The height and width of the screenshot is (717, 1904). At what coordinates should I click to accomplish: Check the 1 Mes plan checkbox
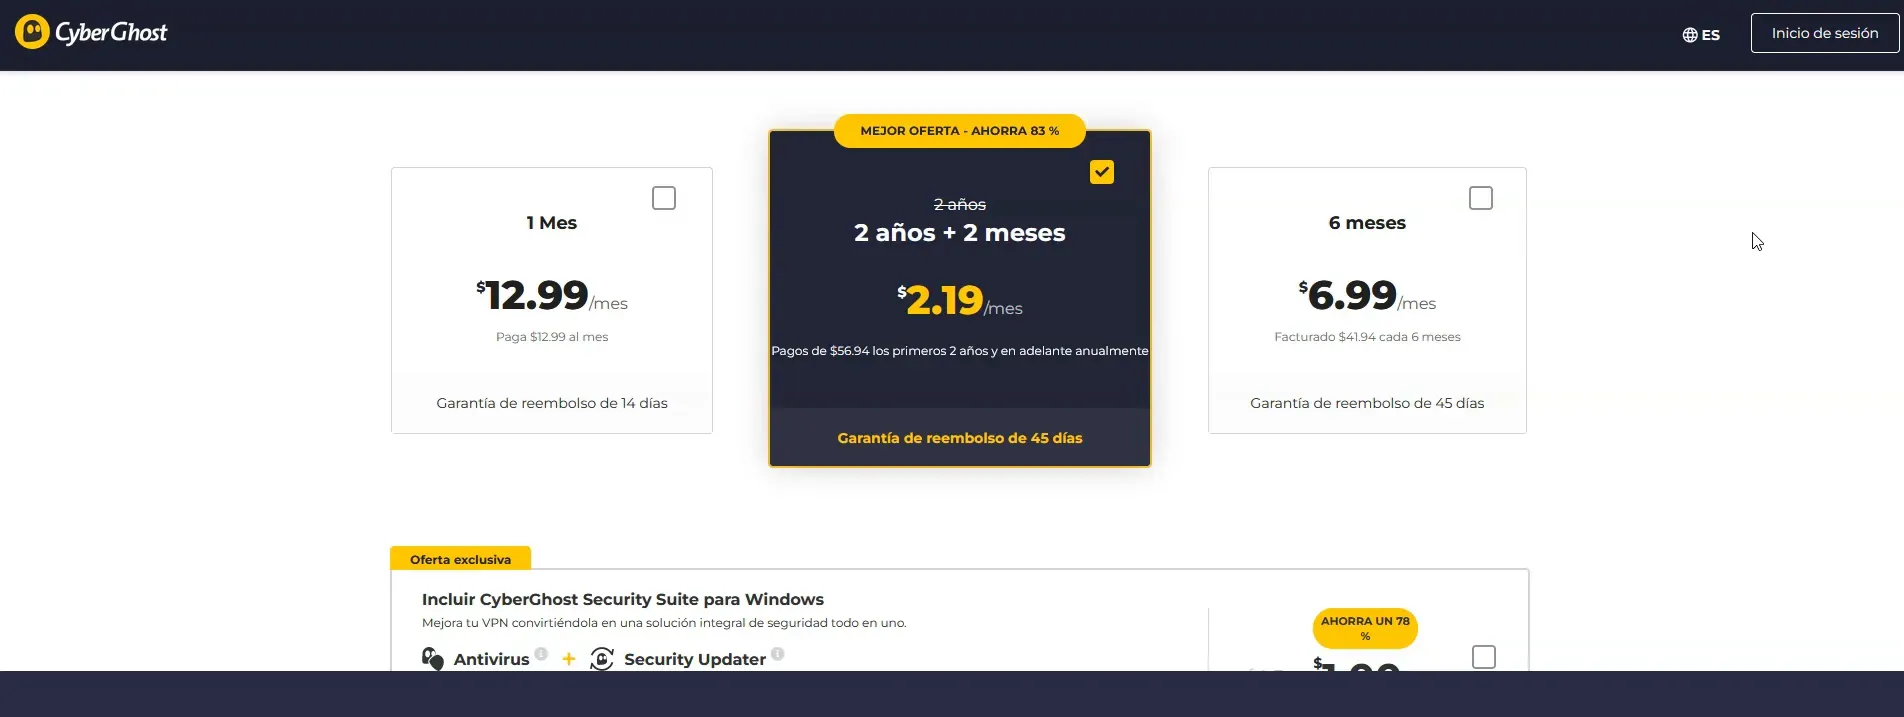(664, 198)
